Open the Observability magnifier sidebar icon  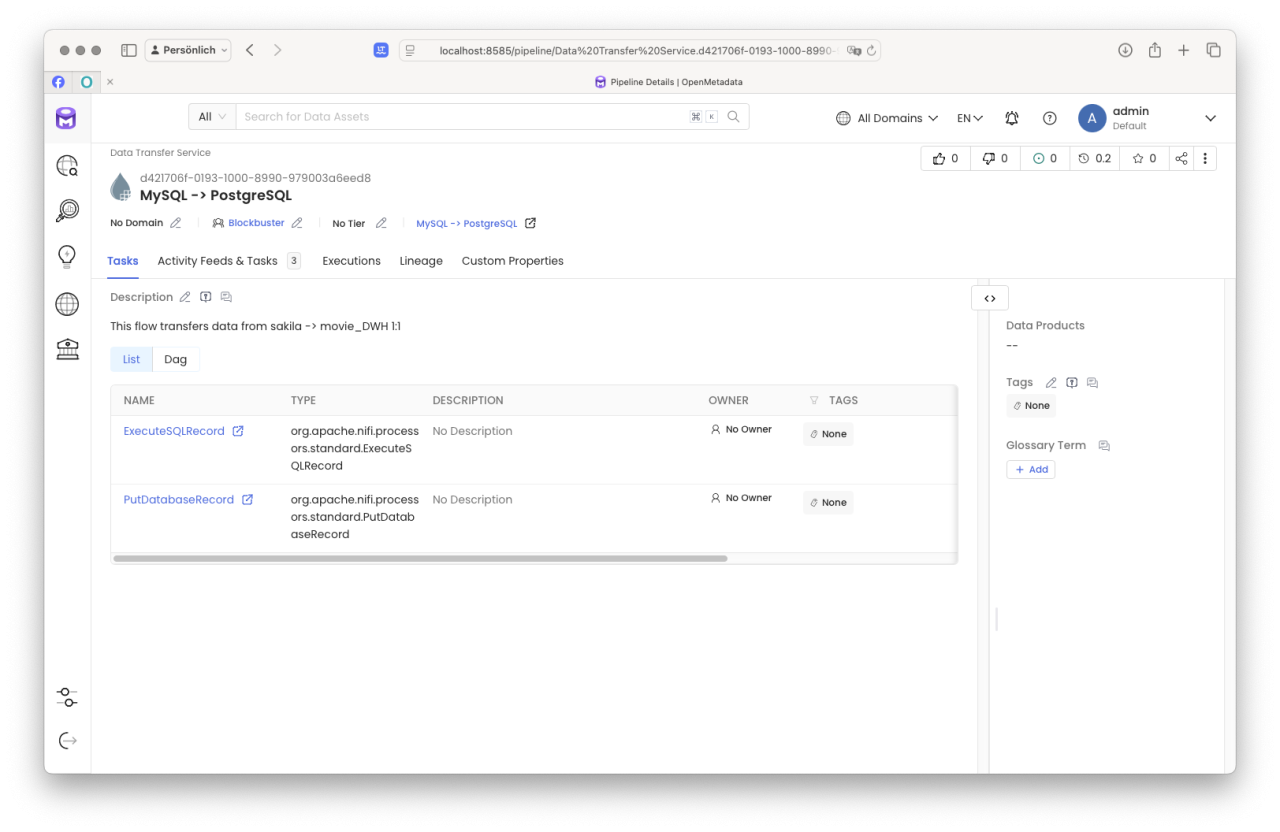point(67,210)
